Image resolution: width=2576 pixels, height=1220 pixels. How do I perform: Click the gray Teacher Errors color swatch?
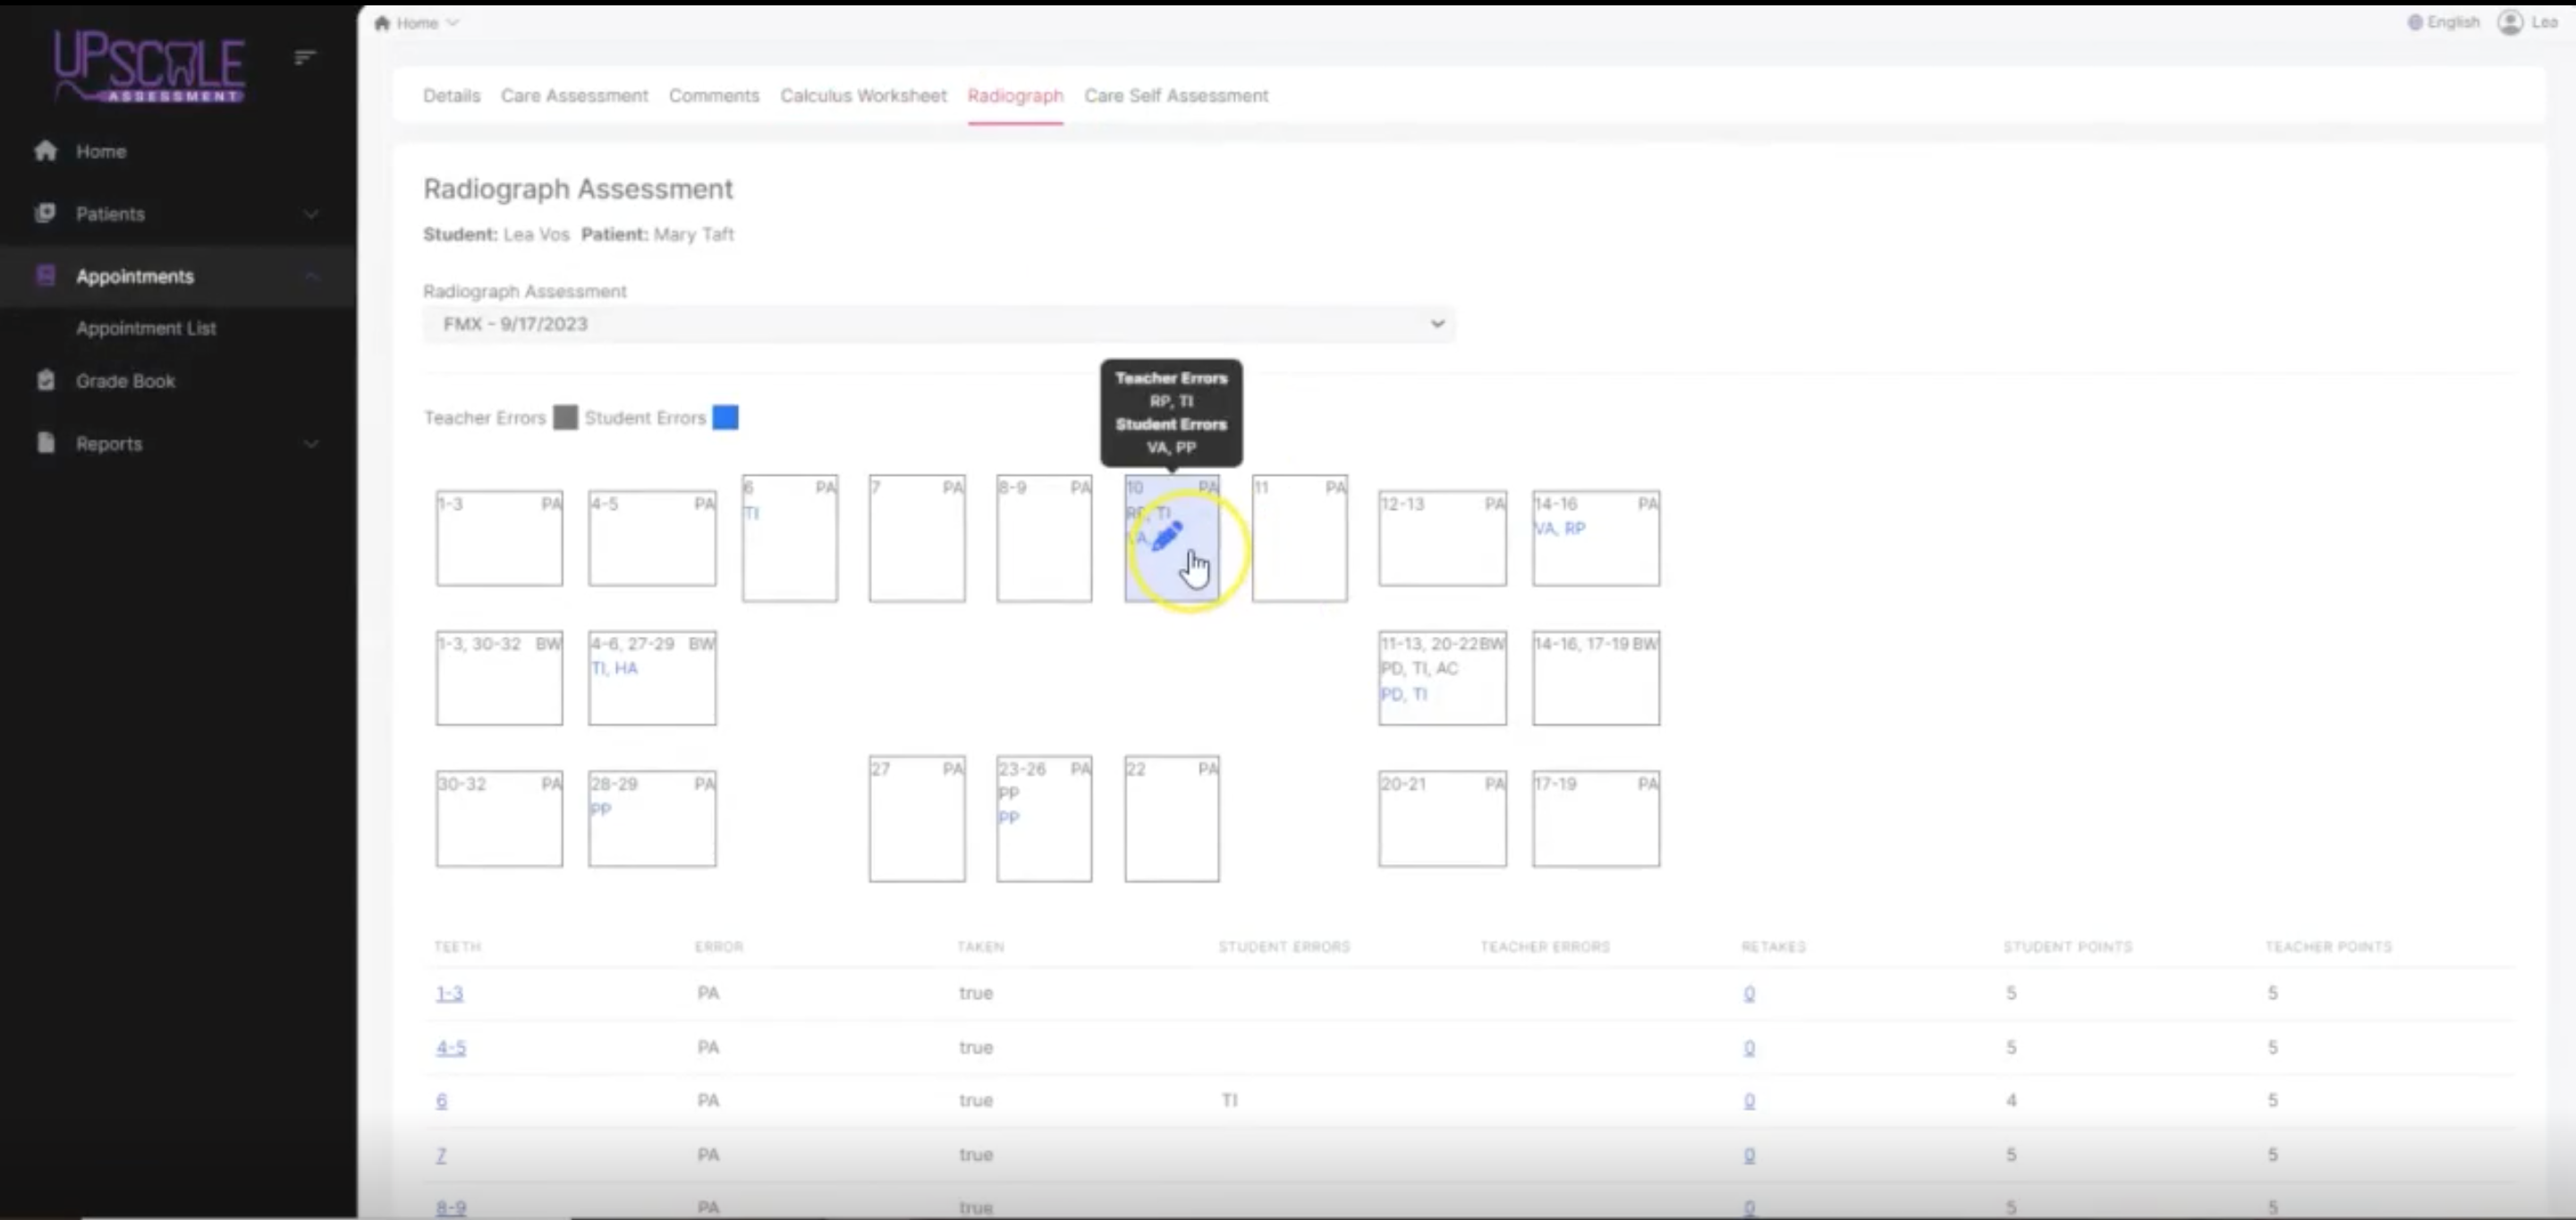(565, 417)
